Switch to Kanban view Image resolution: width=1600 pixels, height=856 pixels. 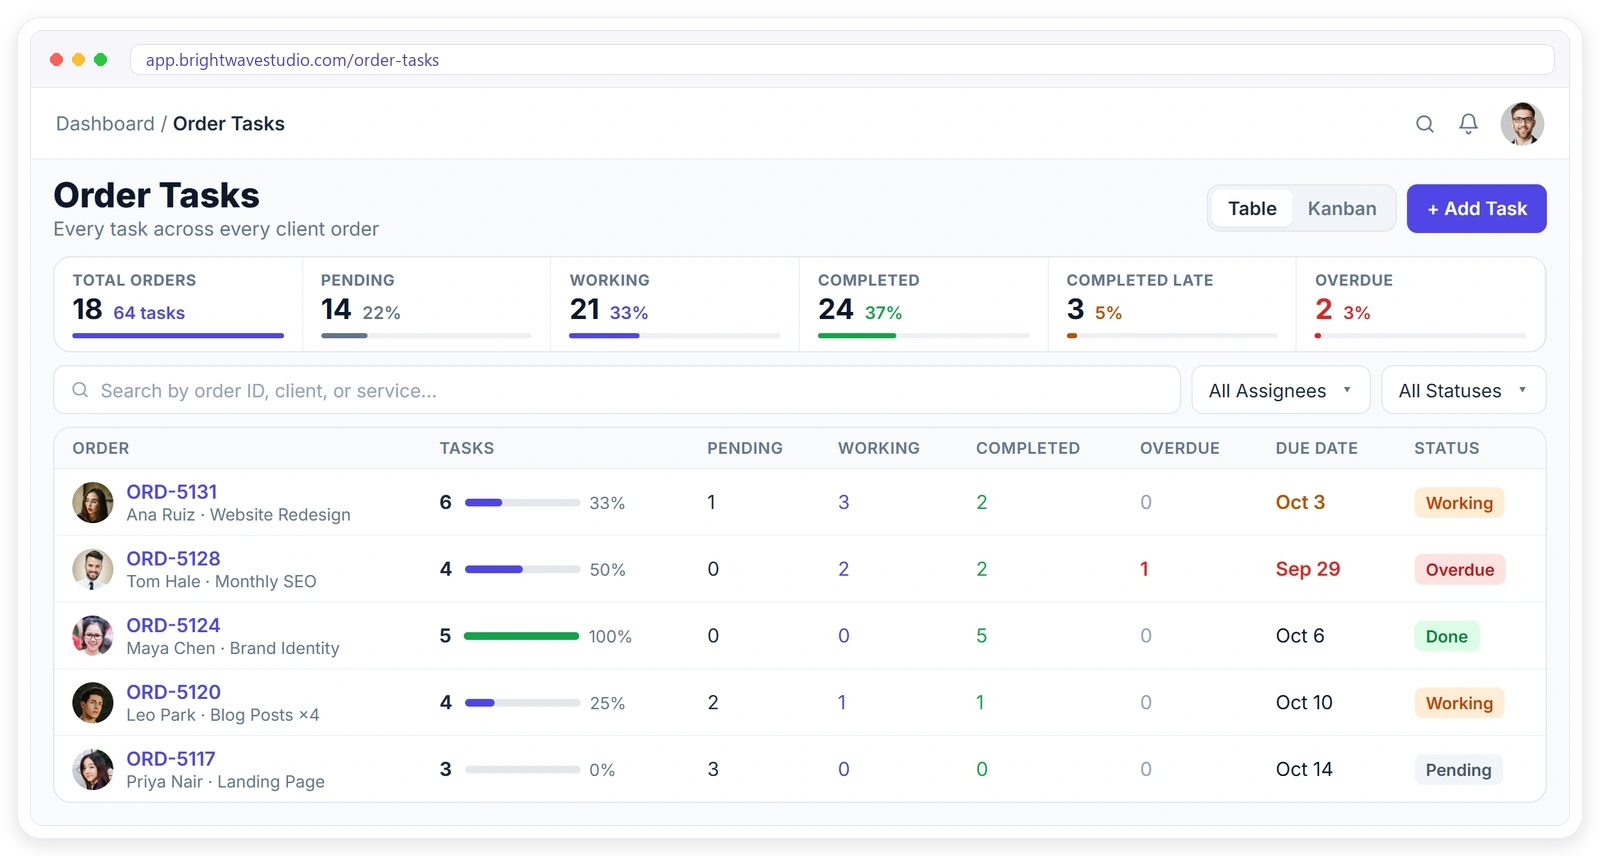tap(1342, 209)
